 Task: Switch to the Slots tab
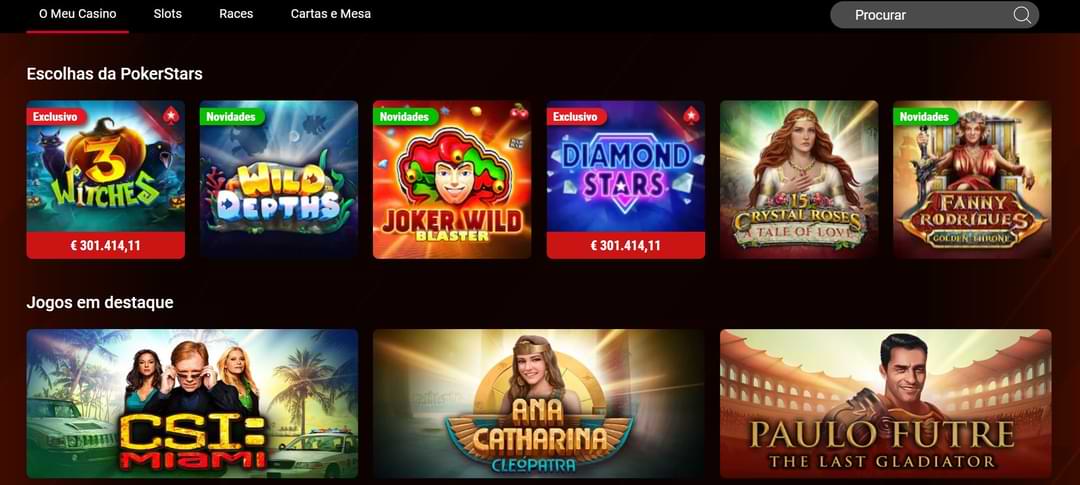pyautogui.click(x=168, y=14)
